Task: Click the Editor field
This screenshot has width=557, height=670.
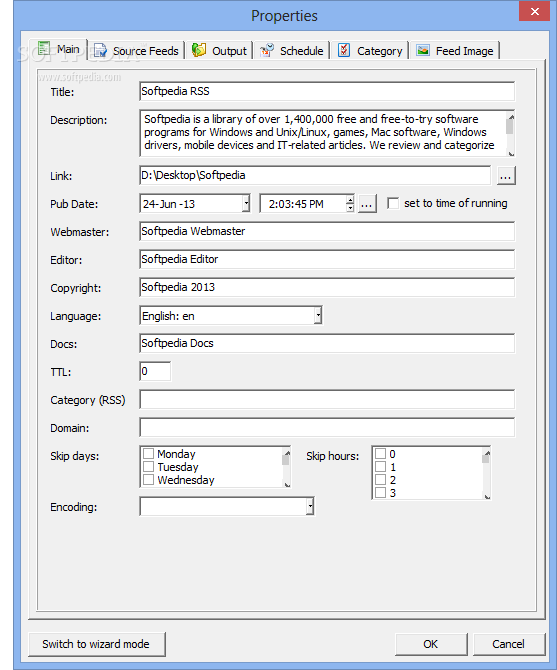Action: 327,259
